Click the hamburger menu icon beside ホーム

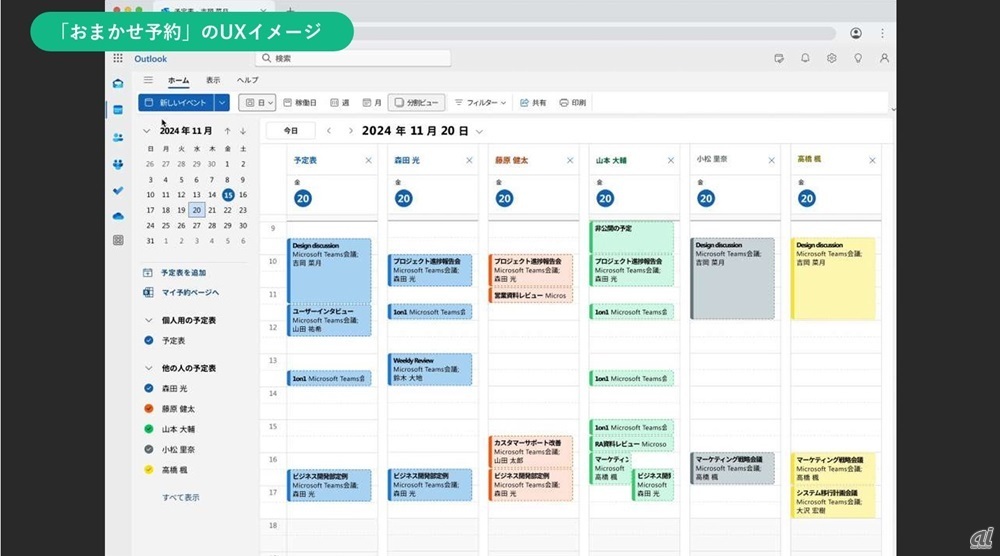(148, 80)
